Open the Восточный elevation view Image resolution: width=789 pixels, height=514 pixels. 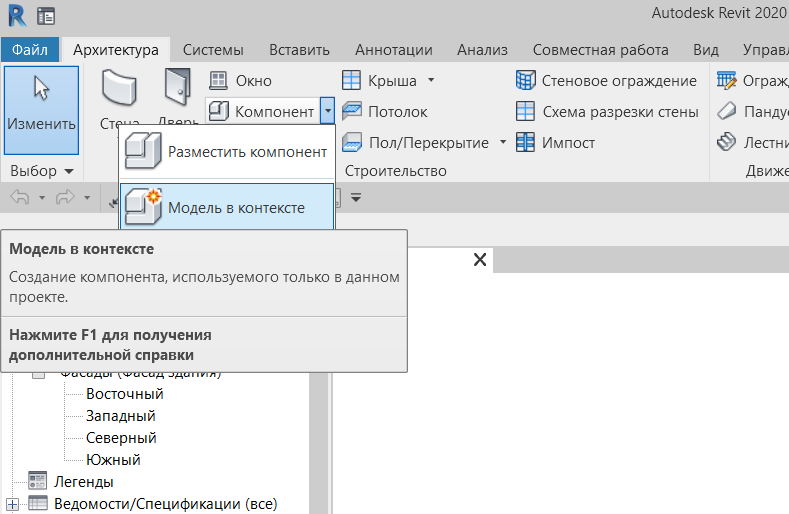pyautogui.click(x=124, y=394)
